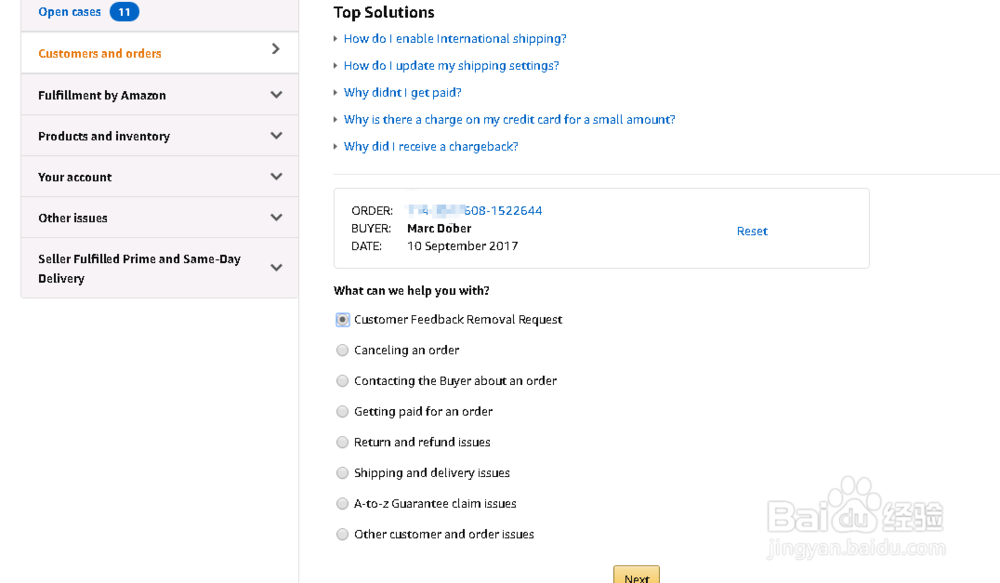Expand the Other issues section
Image resolution: width=1000 pixels, height=583 pixels.
click(159, 217)
